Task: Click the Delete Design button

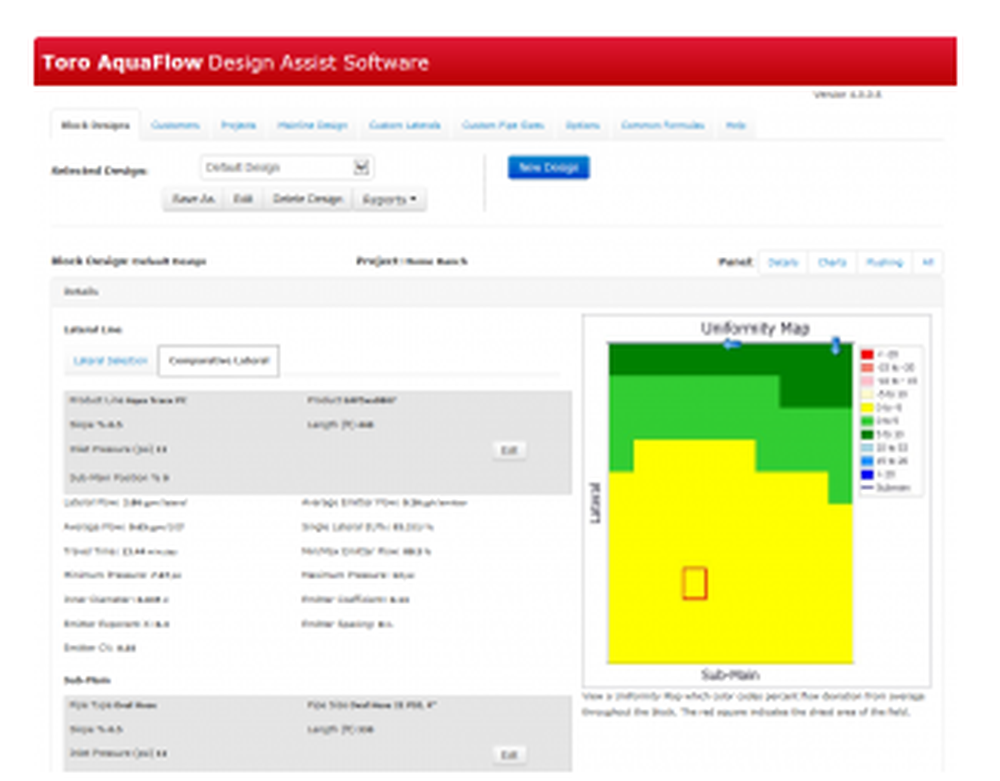Action: click(307, 199)
